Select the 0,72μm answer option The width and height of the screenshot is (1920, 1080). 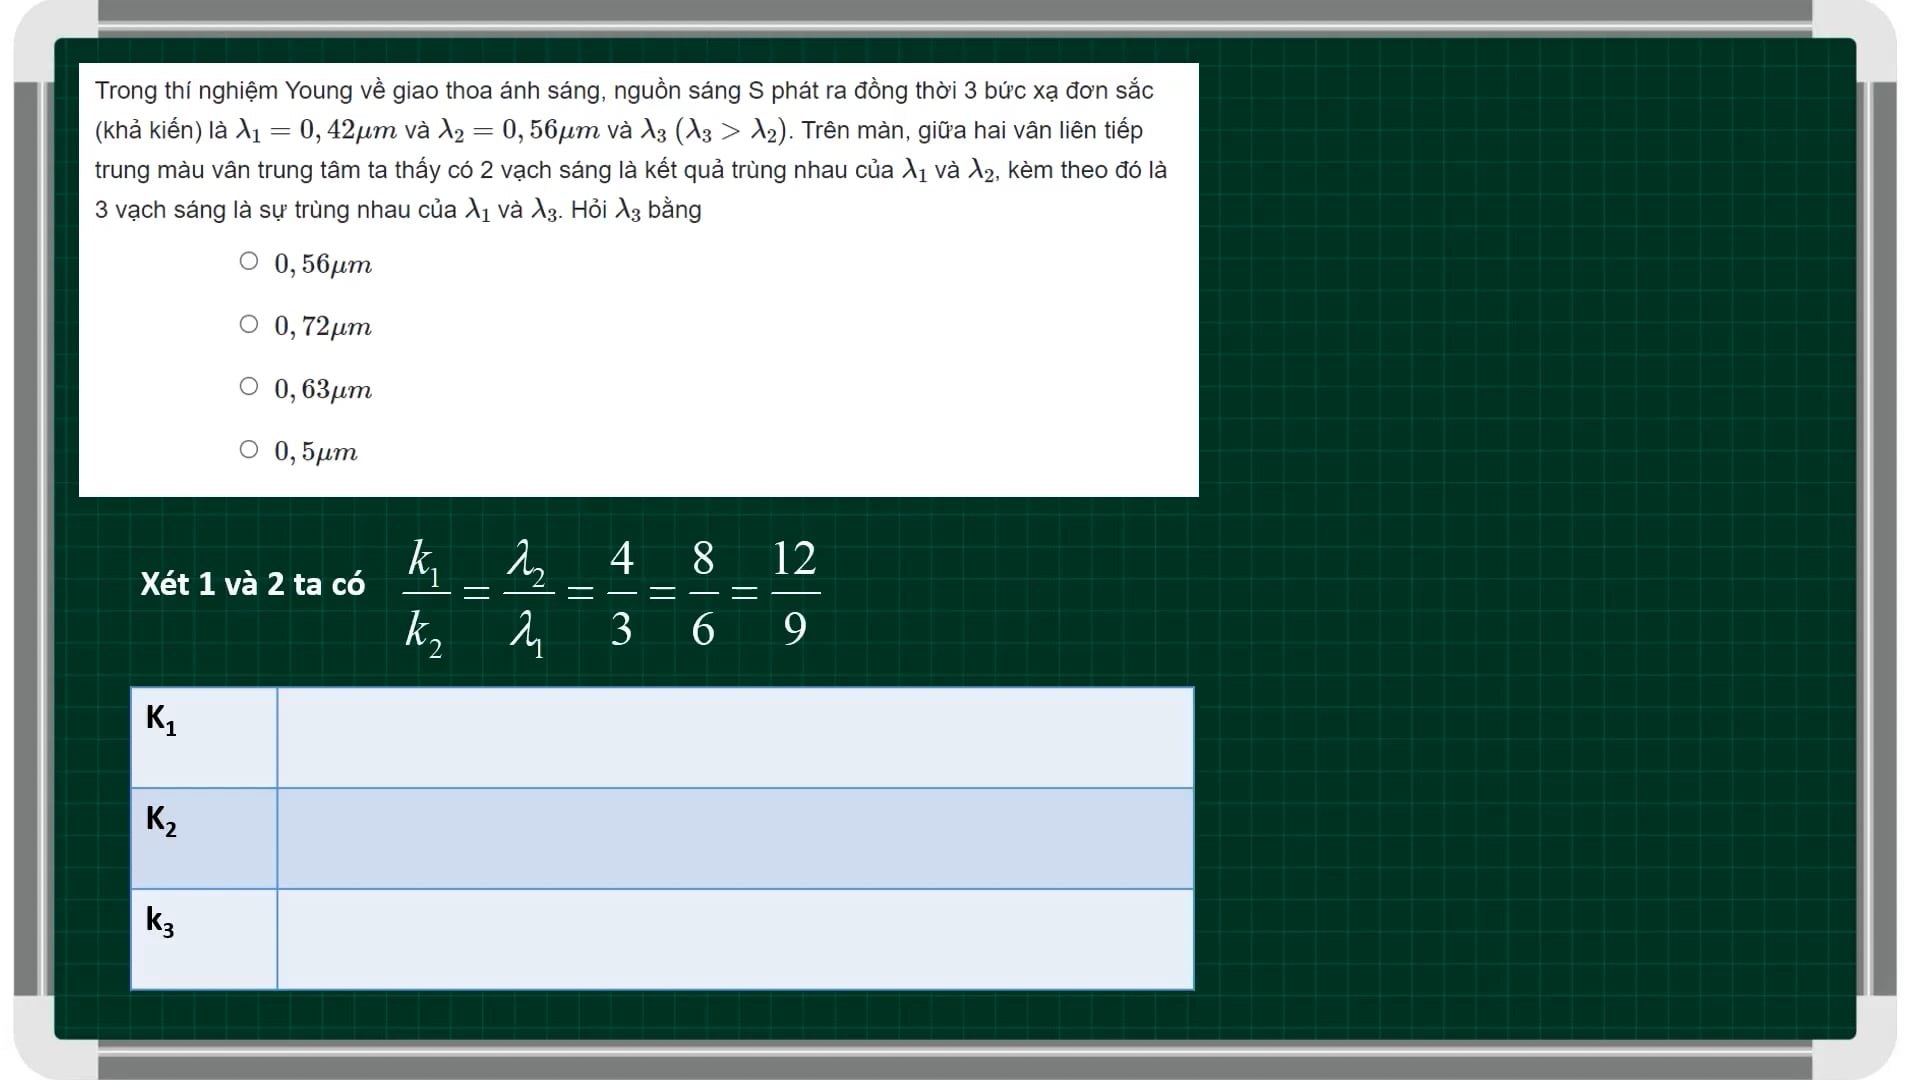(x=249, y=324)
